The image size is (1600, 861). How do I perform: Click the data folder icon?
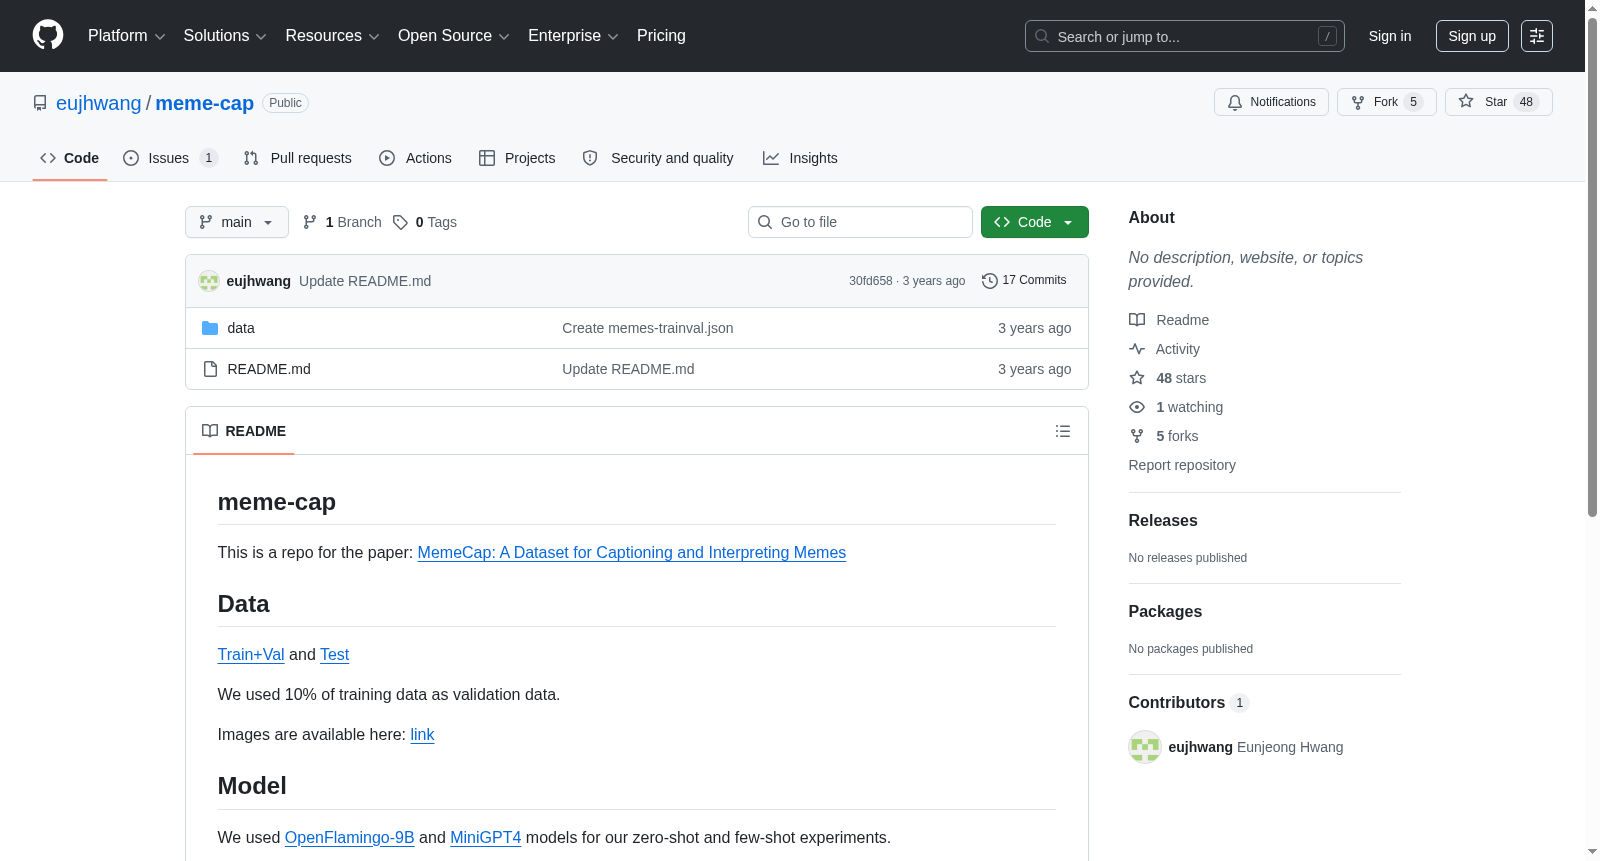210,328
